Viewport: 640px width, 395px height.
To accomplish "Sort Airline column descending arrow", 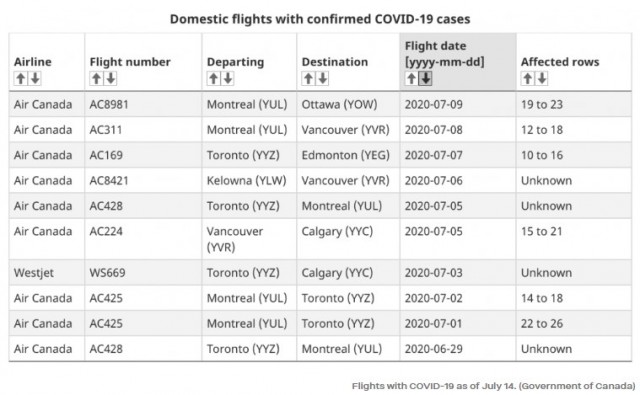I will click(x=35, y=78).
